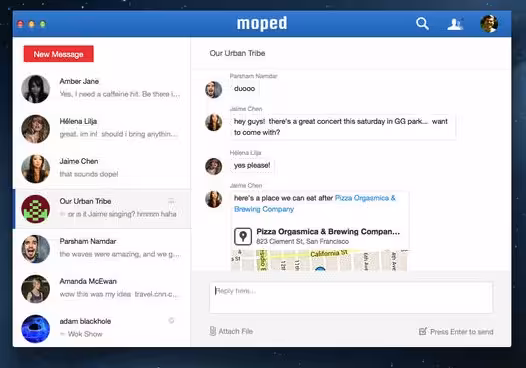Image resolution: width=526 pixels, height=368 pixels.
Task: Click Jaime Chen's sidebar avatar
Action: click(36, 169)
